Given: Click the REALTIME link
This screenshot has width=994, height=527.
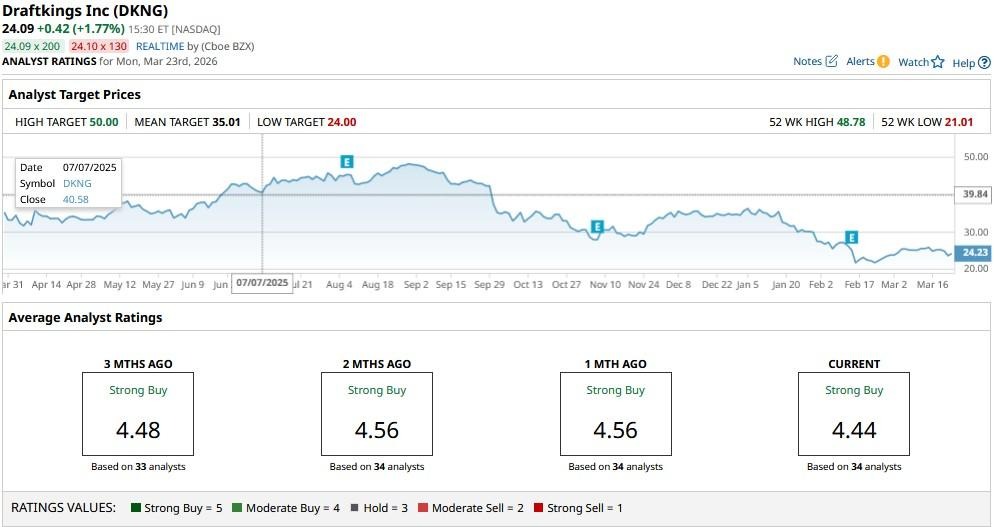Looking at the screenshot, I should [x=160, y=46].
